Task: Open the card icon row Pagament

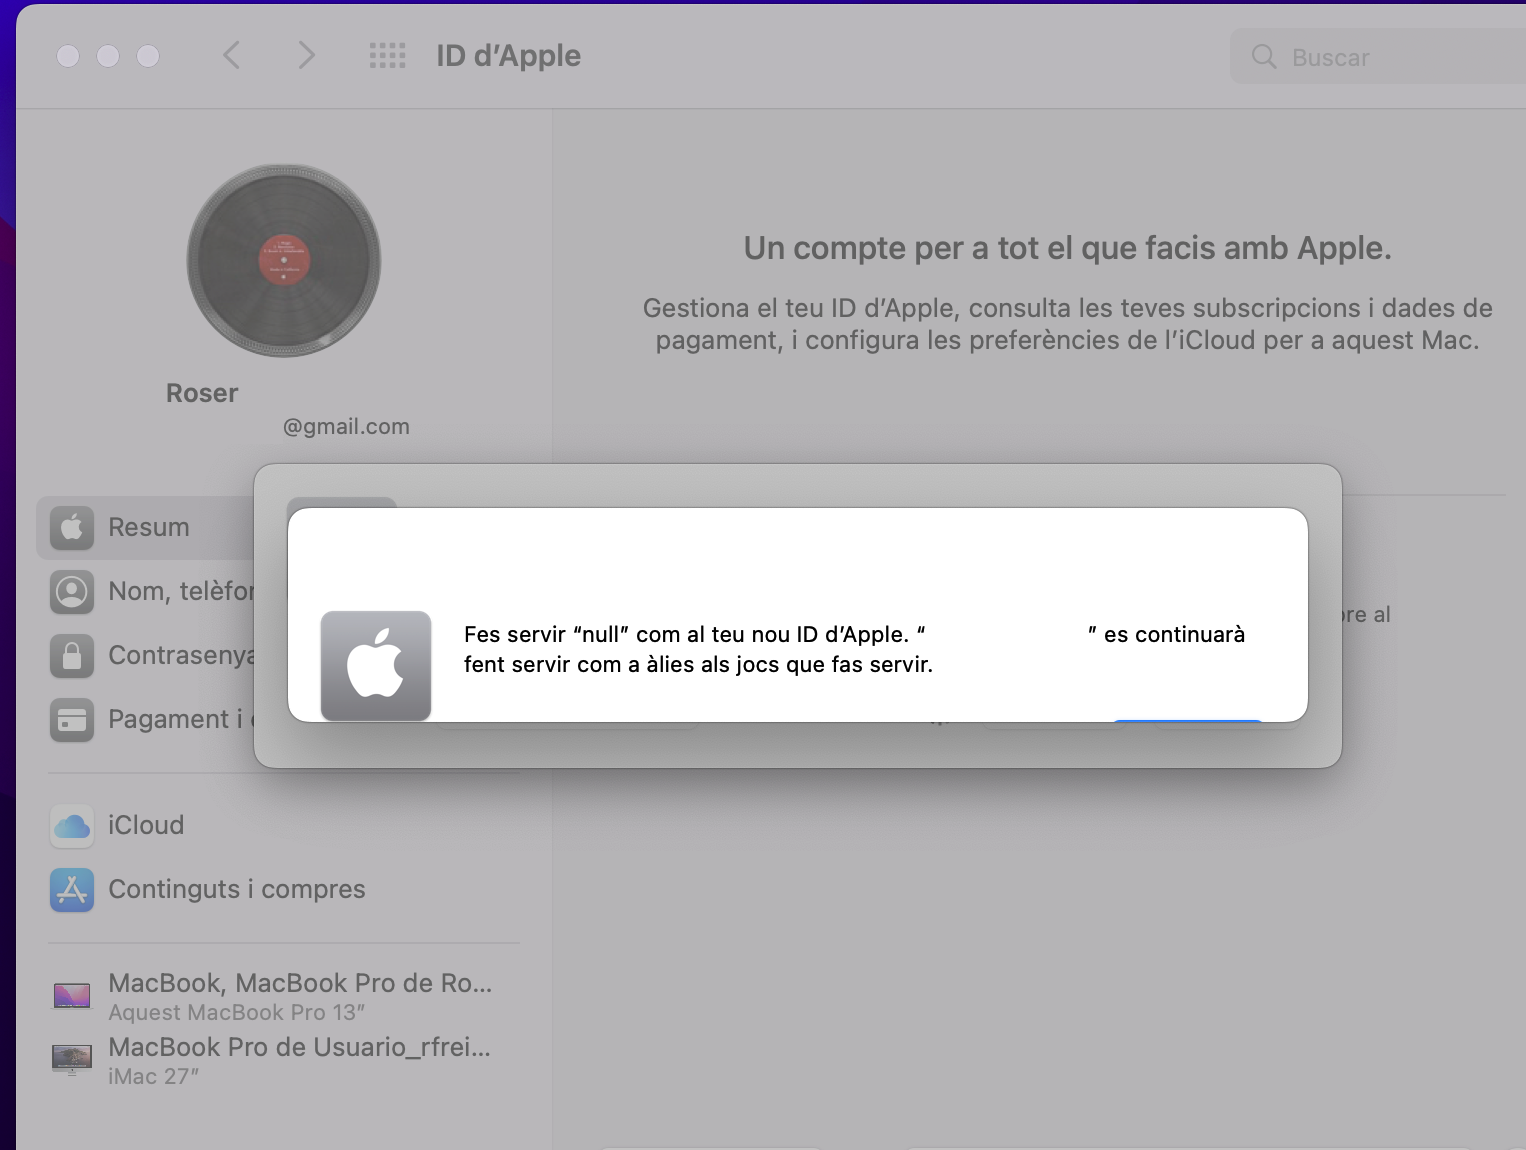Action: tap(152, 719)
